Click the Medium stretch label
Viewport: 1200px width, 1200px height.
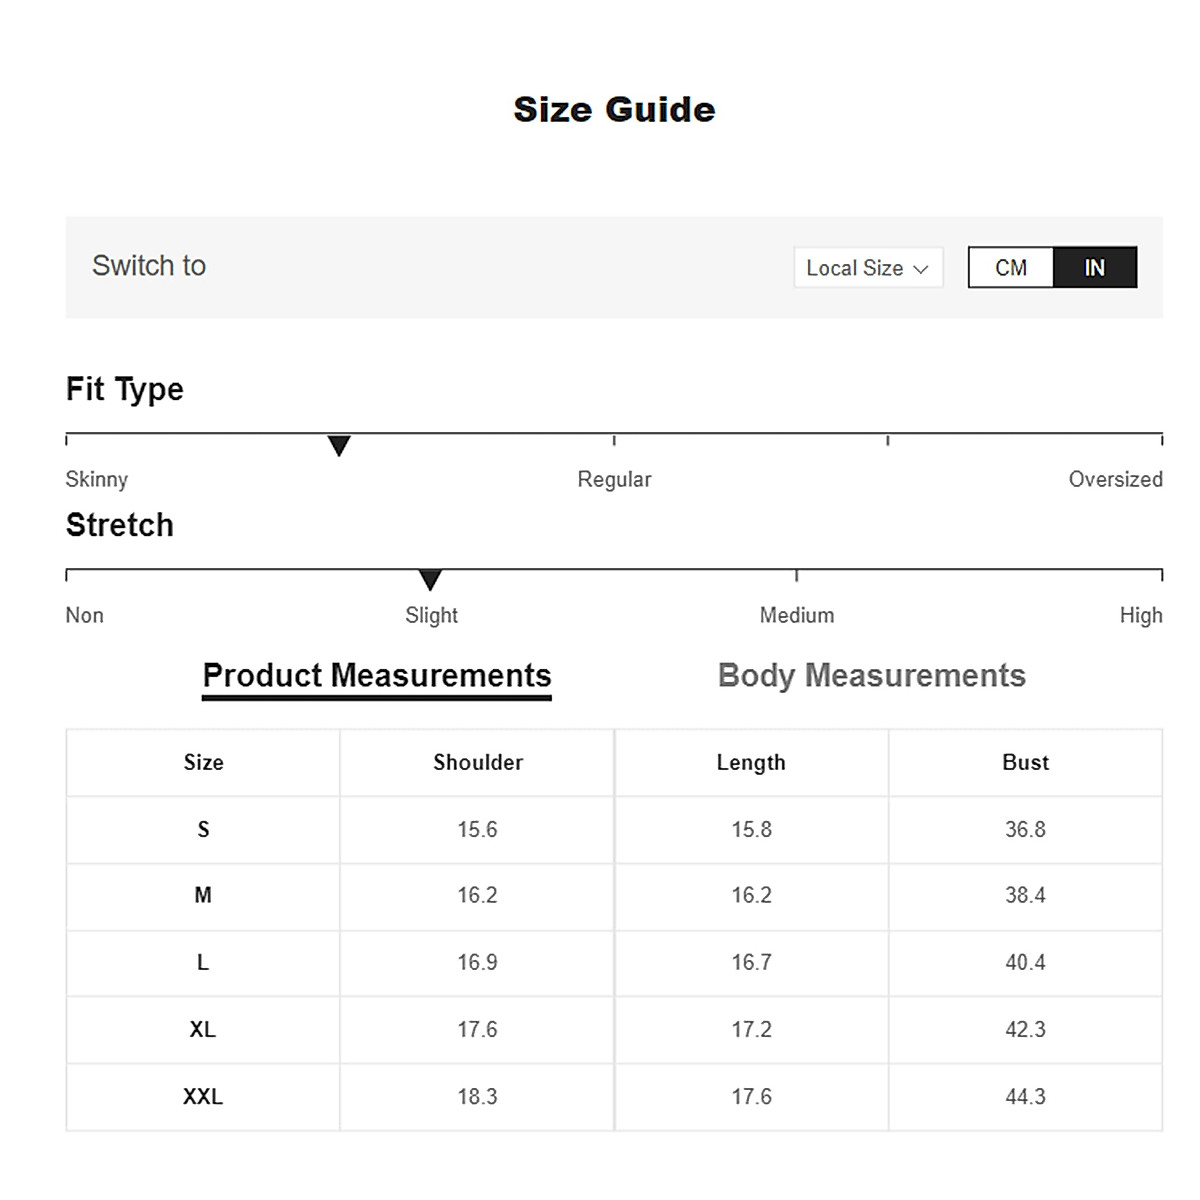click(x=797, y=615)
